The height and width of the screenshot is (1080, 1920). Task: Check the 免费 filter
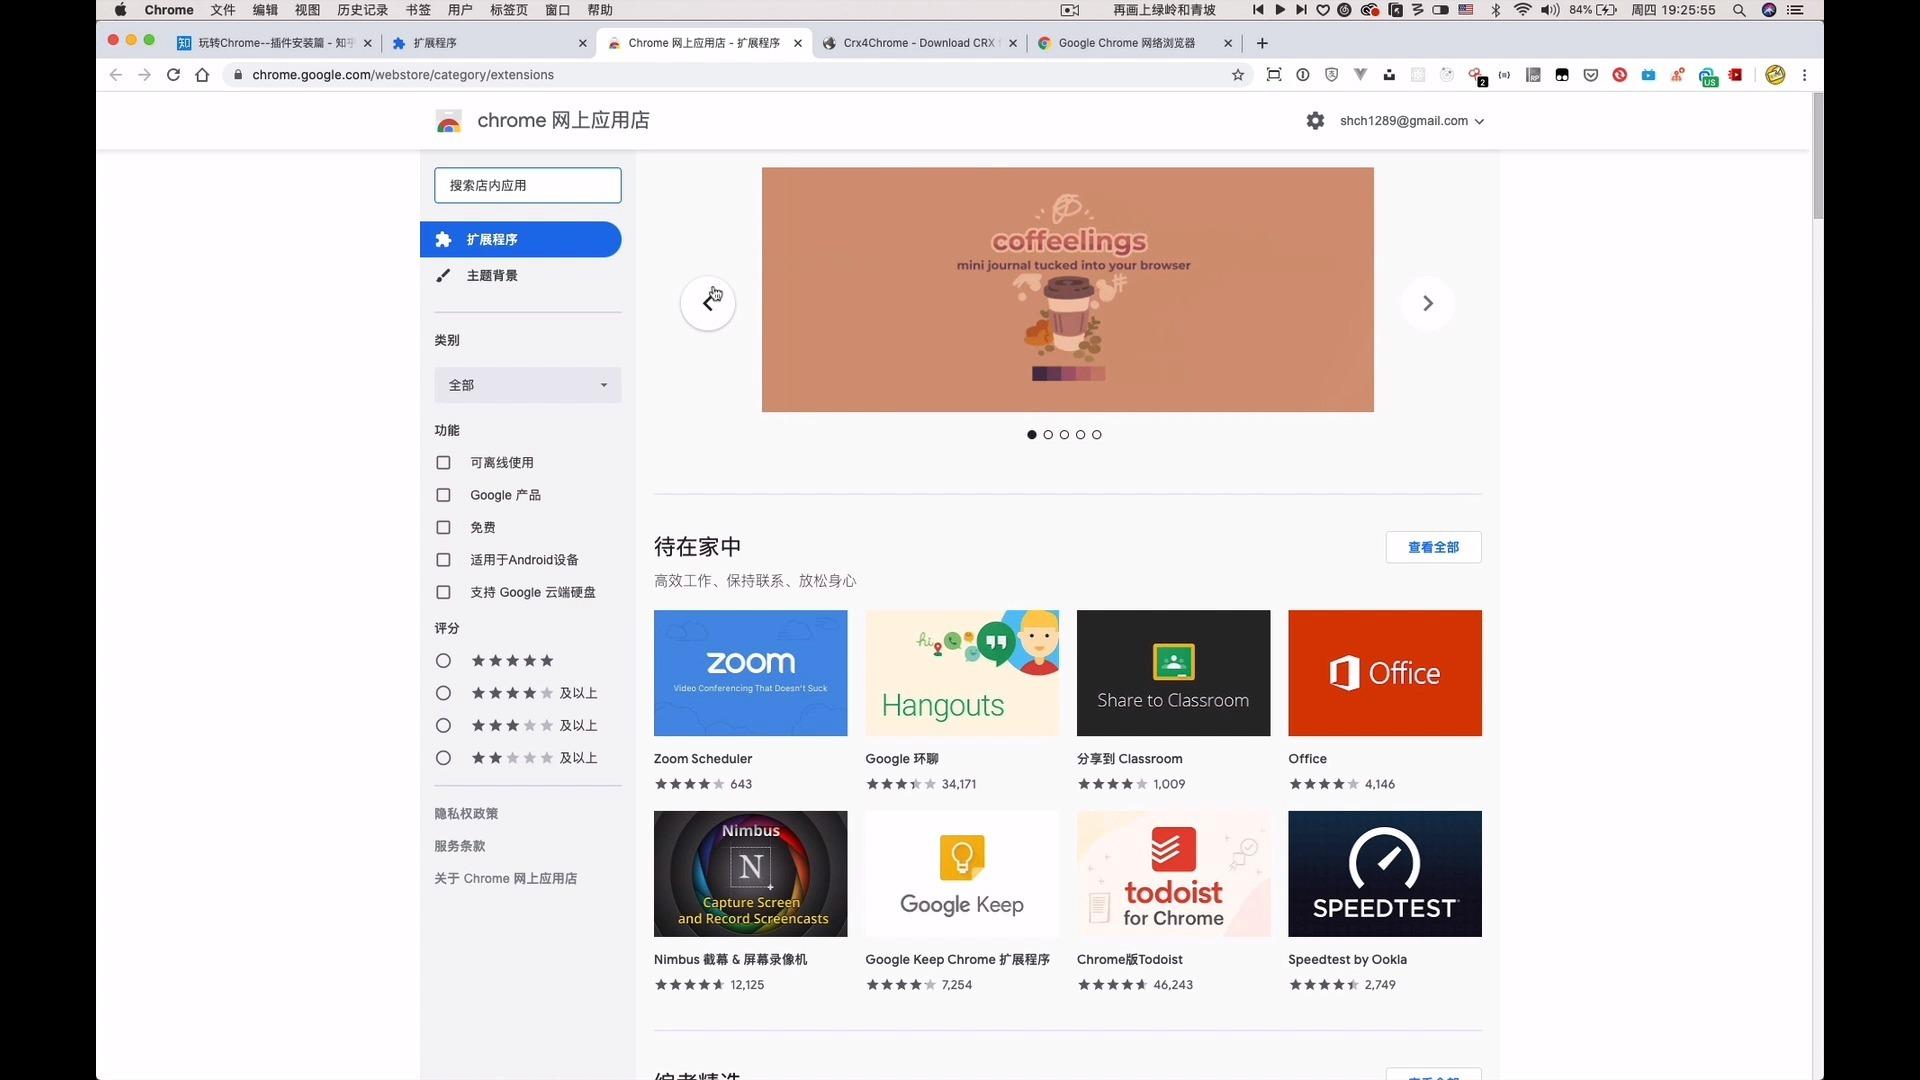coord(443,528)
